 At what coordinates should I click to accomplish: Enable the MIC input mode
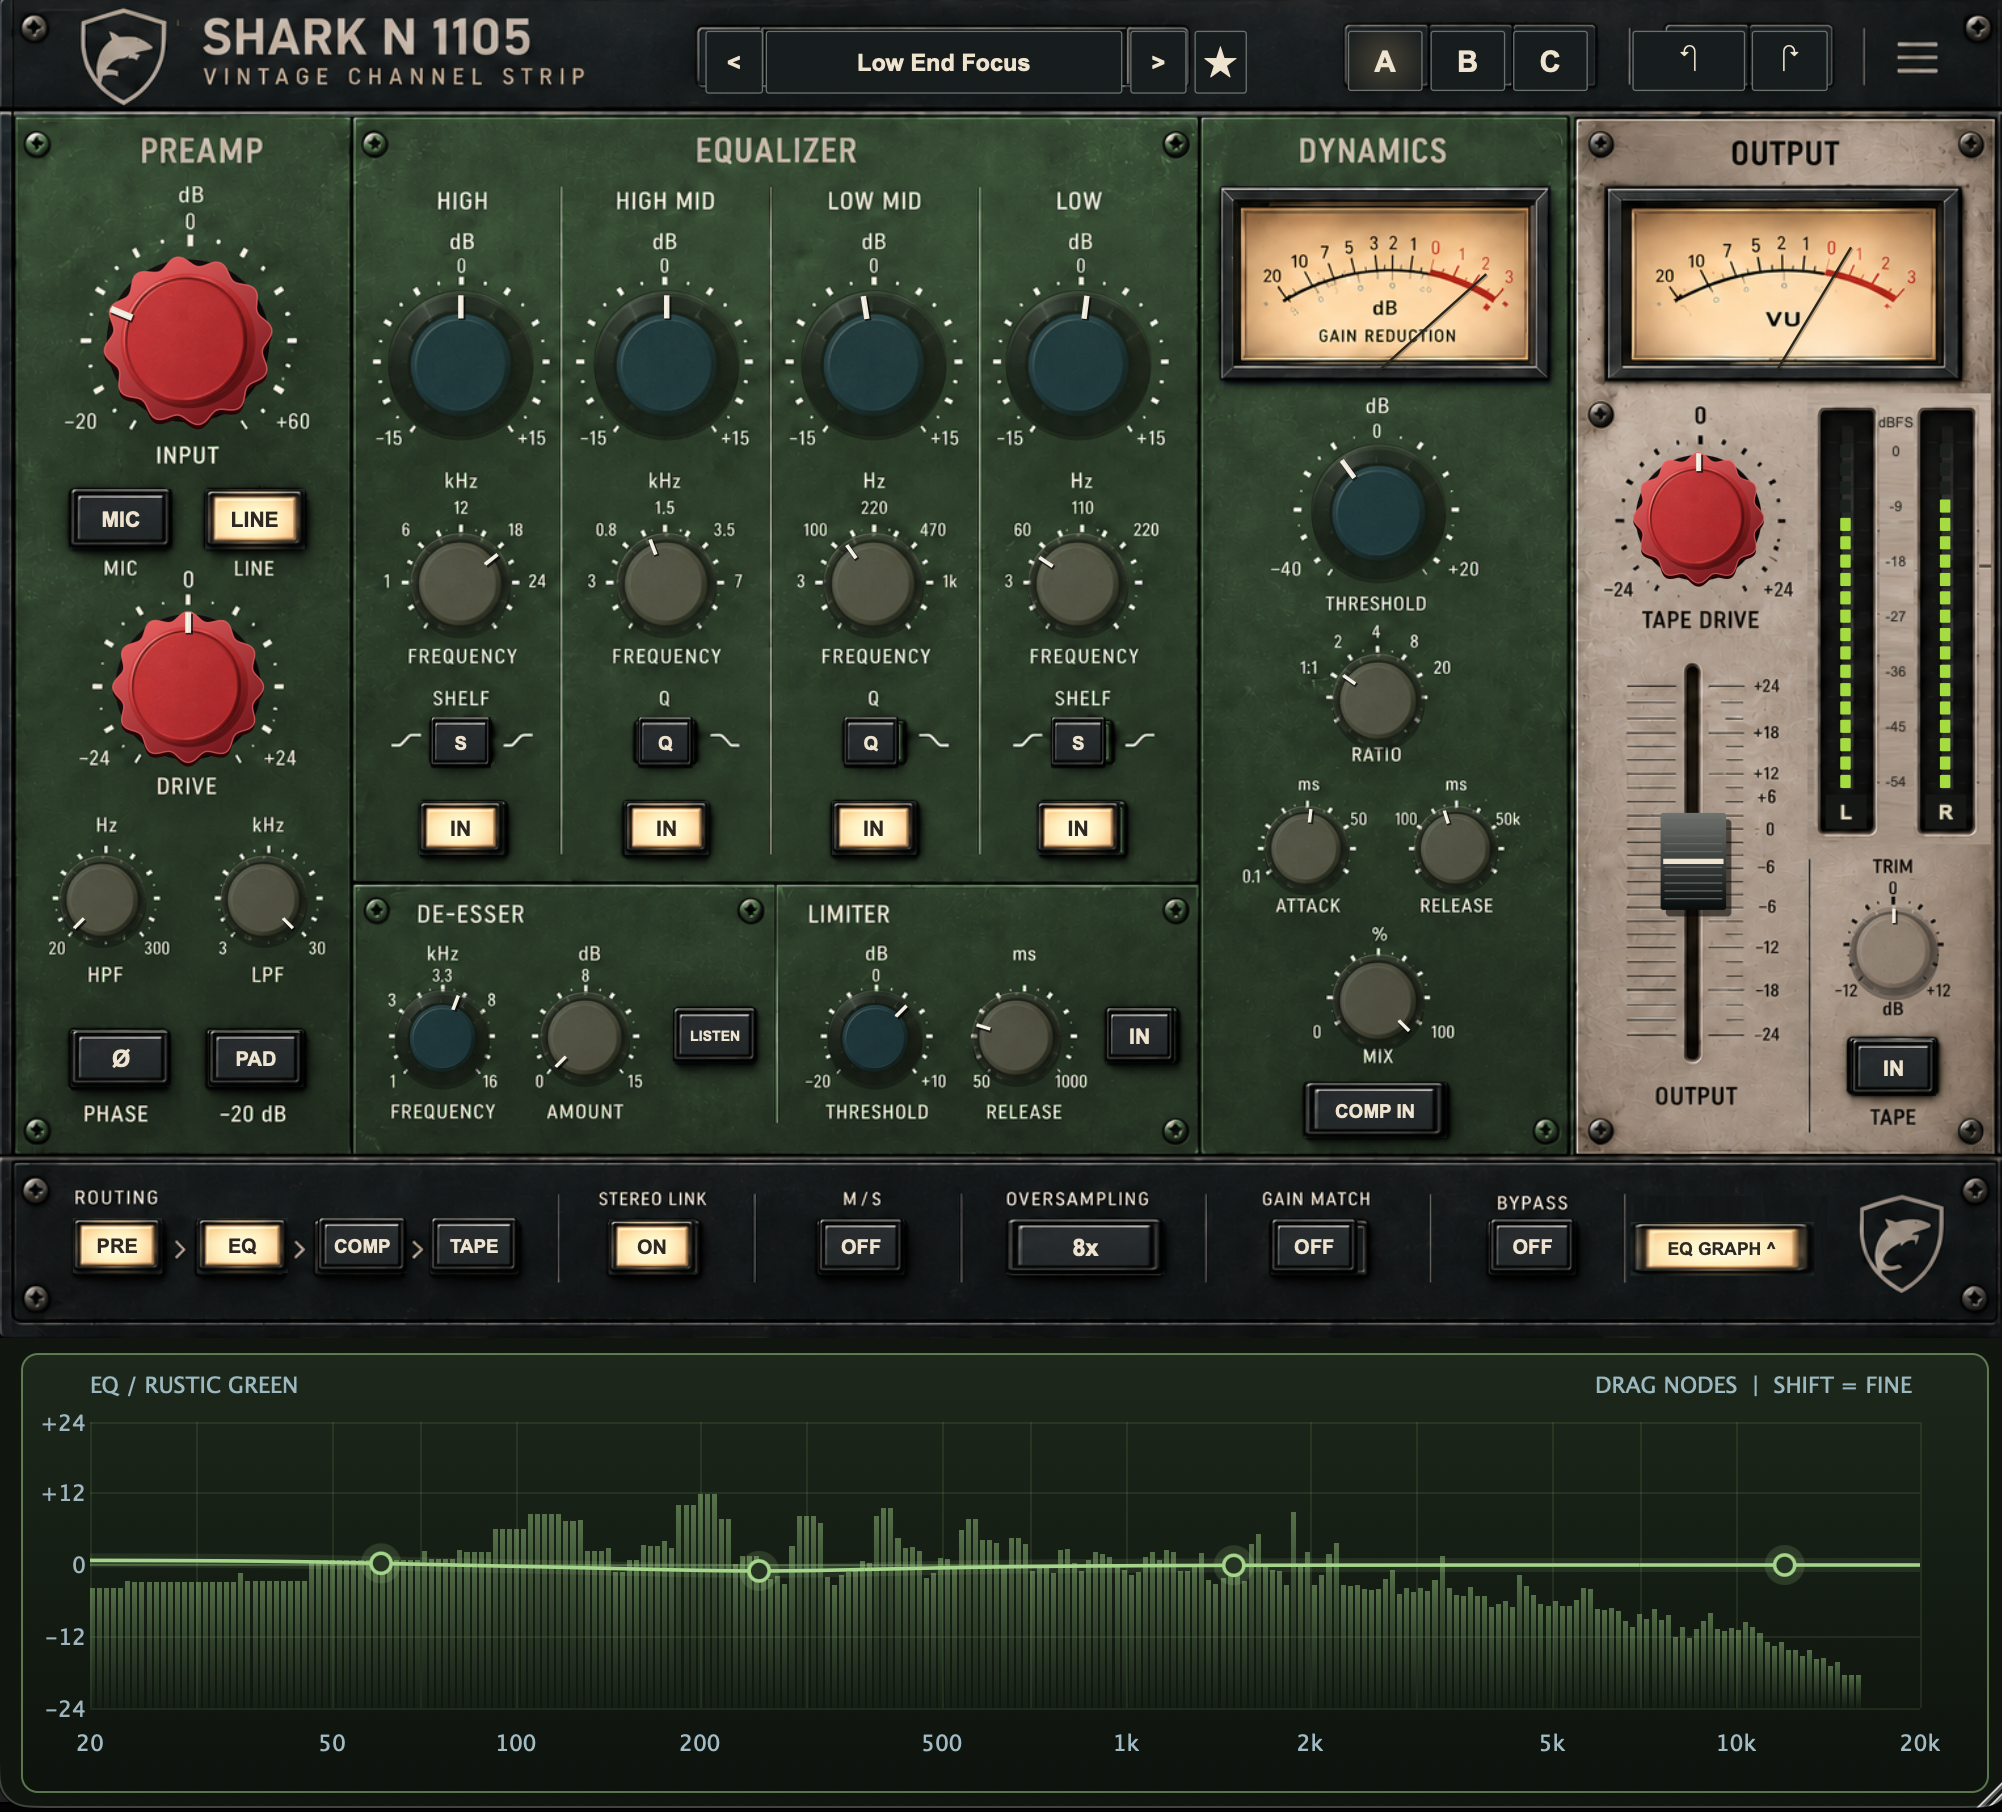point(120,519)
